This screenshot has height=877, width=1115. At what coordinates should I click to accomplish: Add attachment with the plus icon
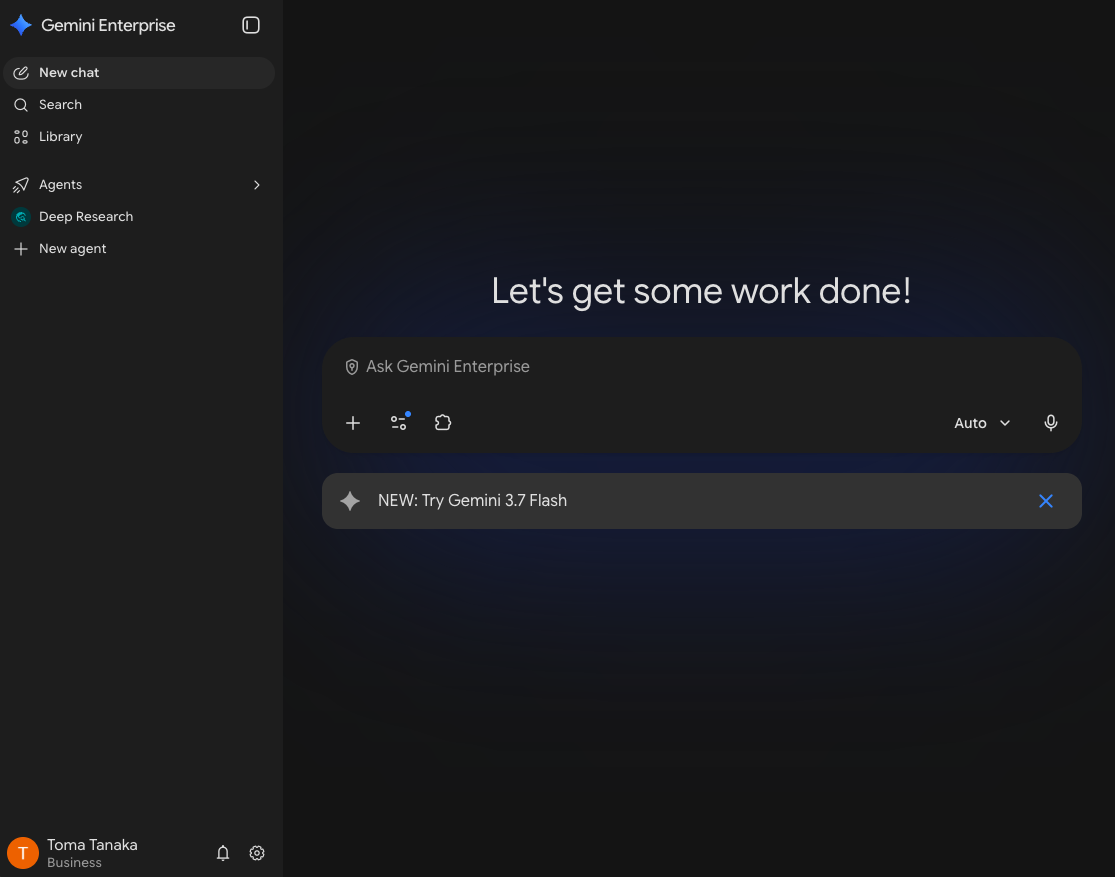(x=353, y=423)
